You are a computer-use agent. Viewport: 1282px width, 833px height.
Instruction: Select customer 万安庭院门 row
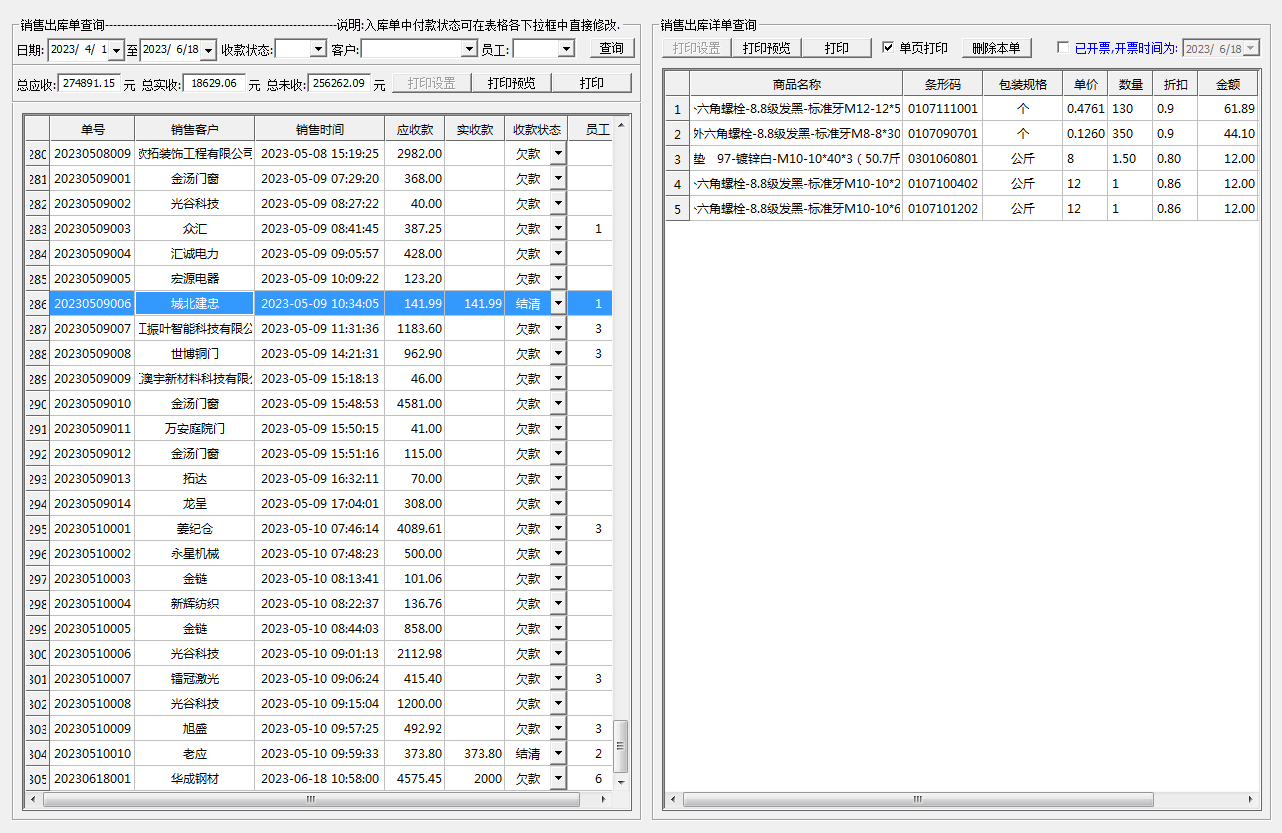(x=195, y=428)
